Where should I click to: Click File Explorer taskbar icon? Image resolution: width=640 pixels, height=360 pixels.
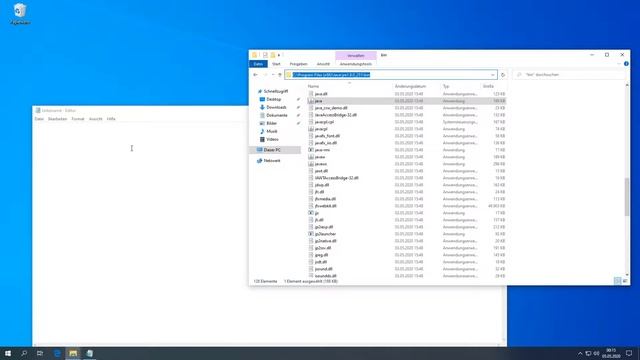pos(73,353)
